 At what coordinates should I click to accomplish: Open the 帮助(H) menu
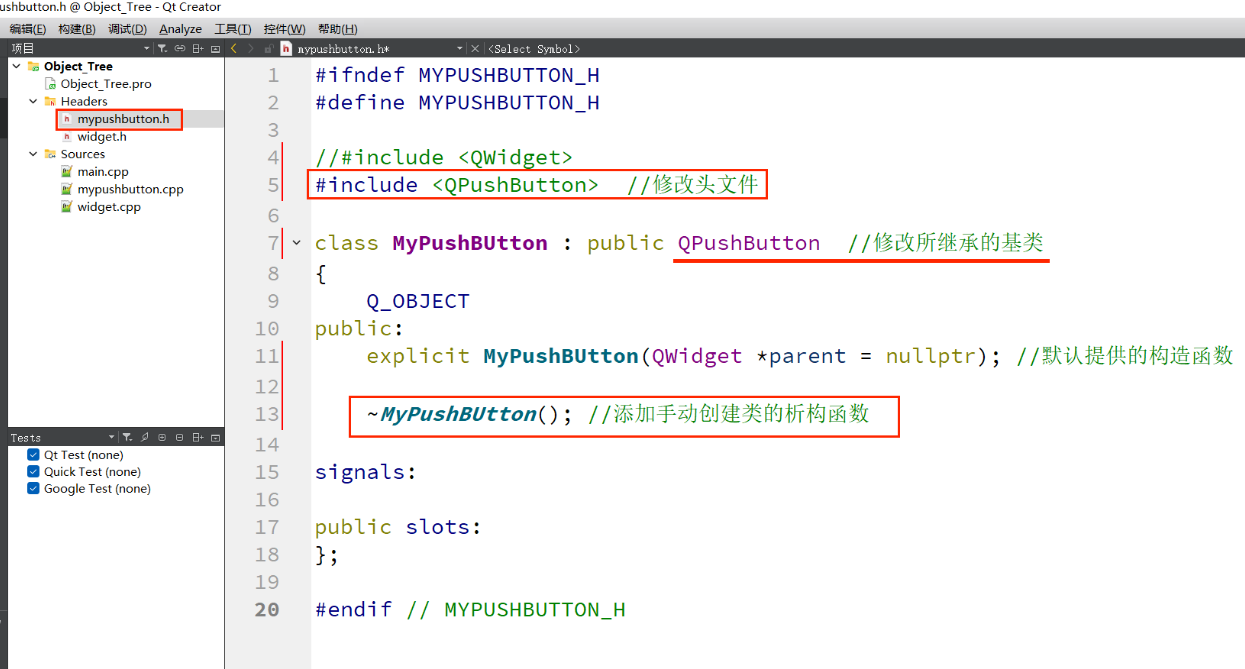coord(337,29)
